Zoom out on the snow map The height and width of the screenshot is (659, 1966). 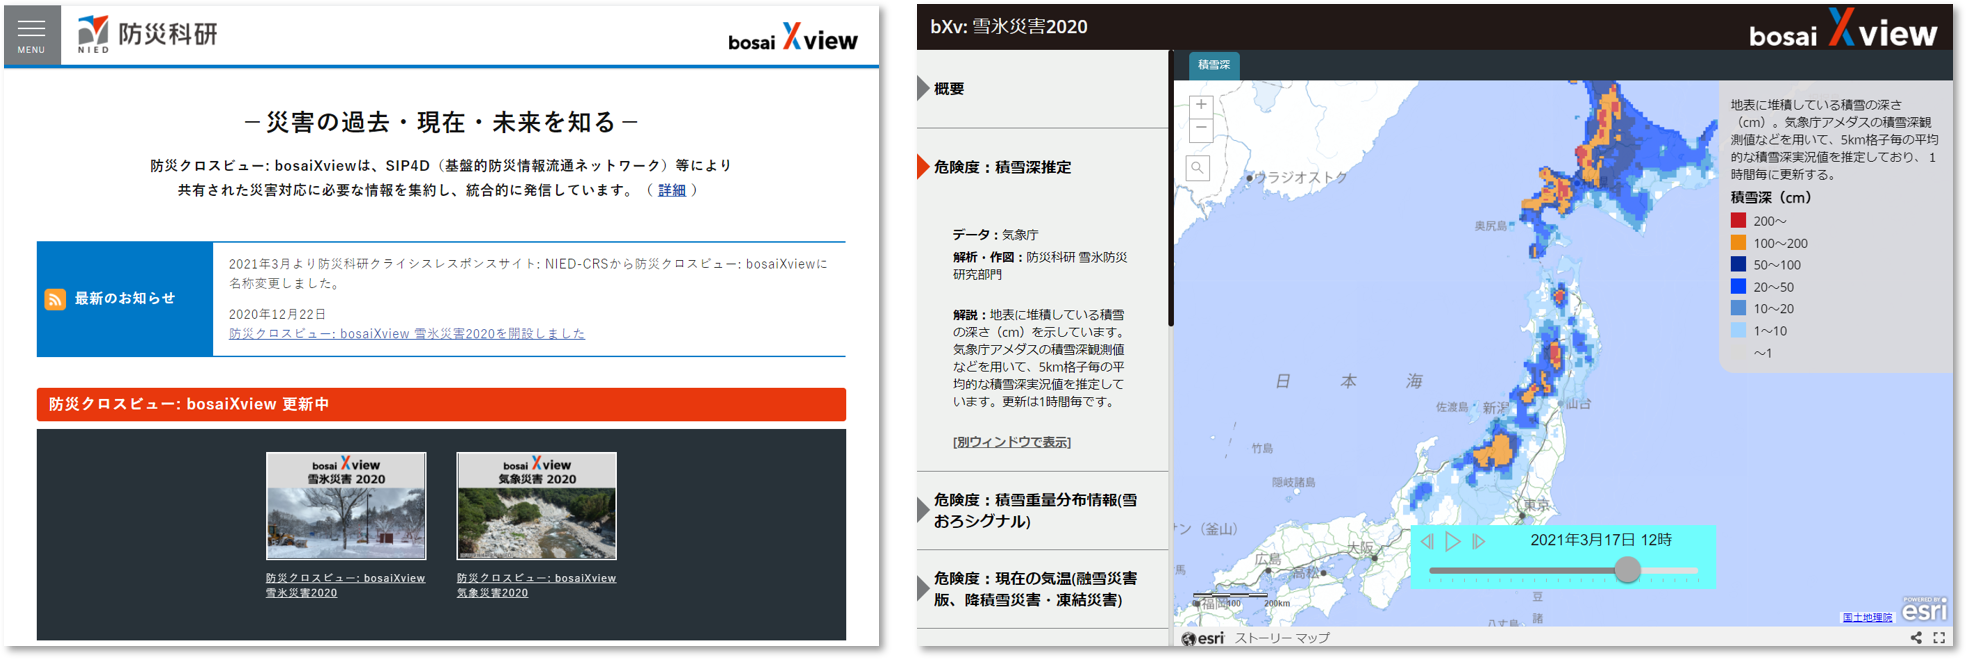coord(1201,130)
